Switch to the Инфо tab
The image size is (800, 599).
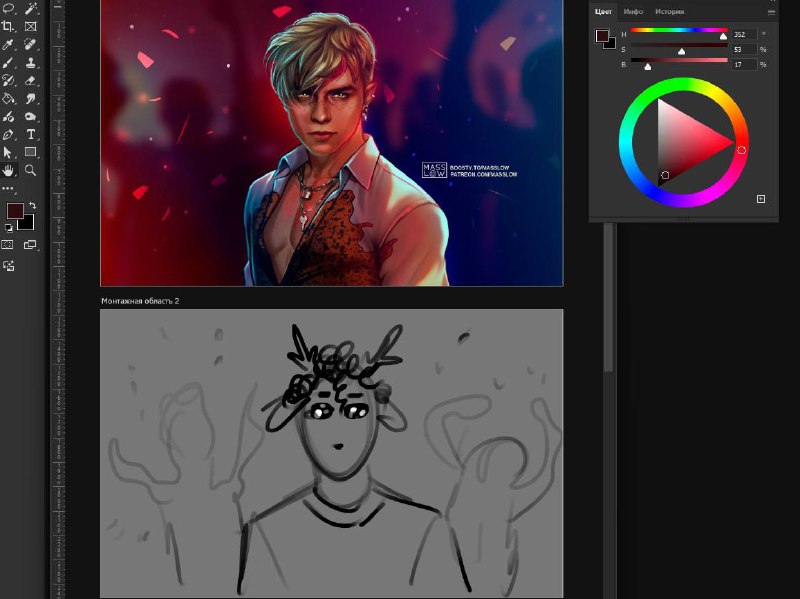[633, 12]
